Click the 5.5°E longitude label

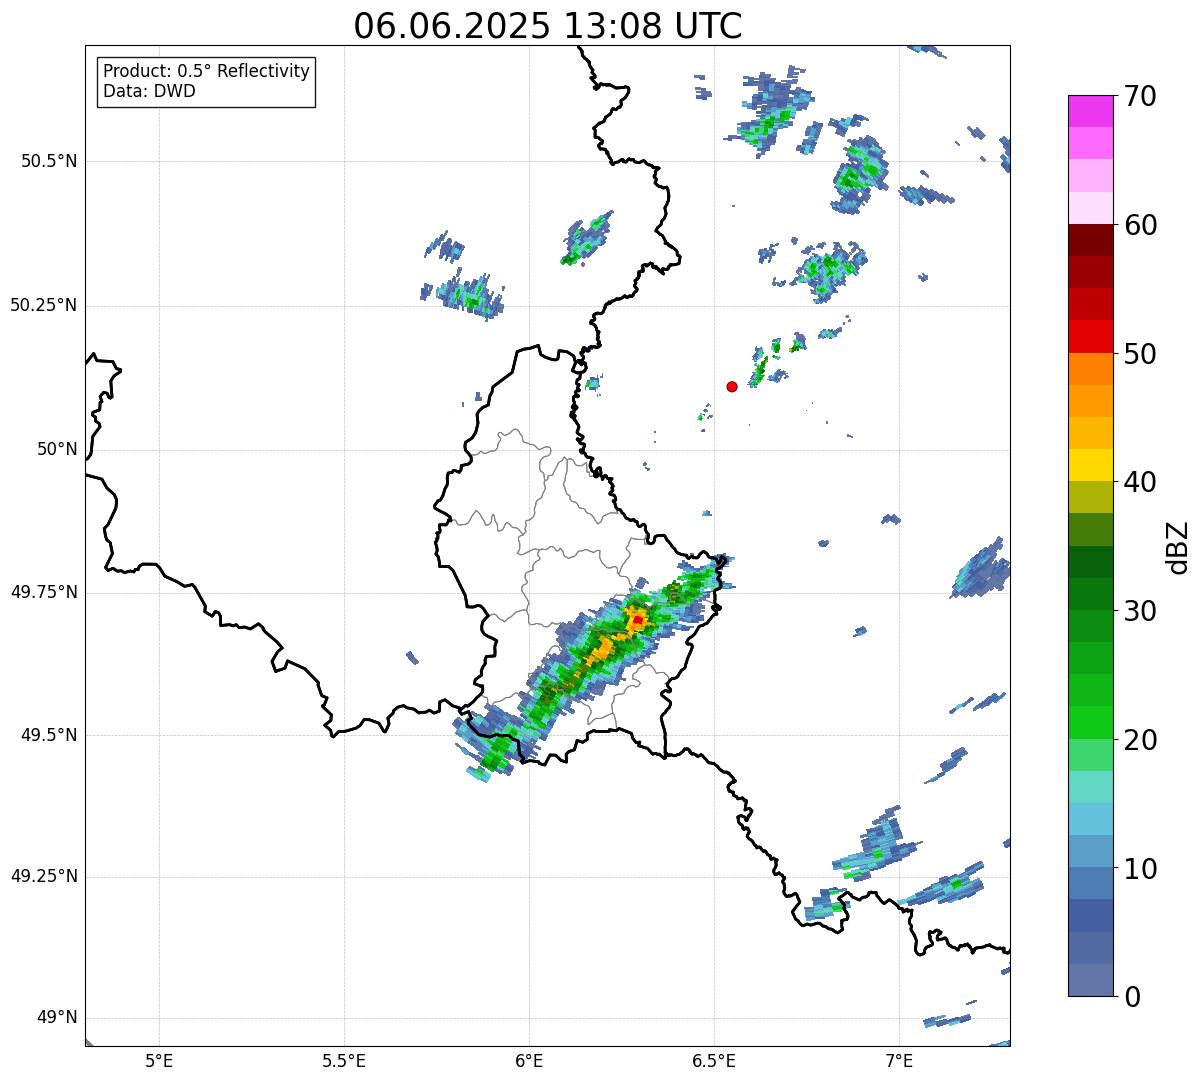point(344,1060)
